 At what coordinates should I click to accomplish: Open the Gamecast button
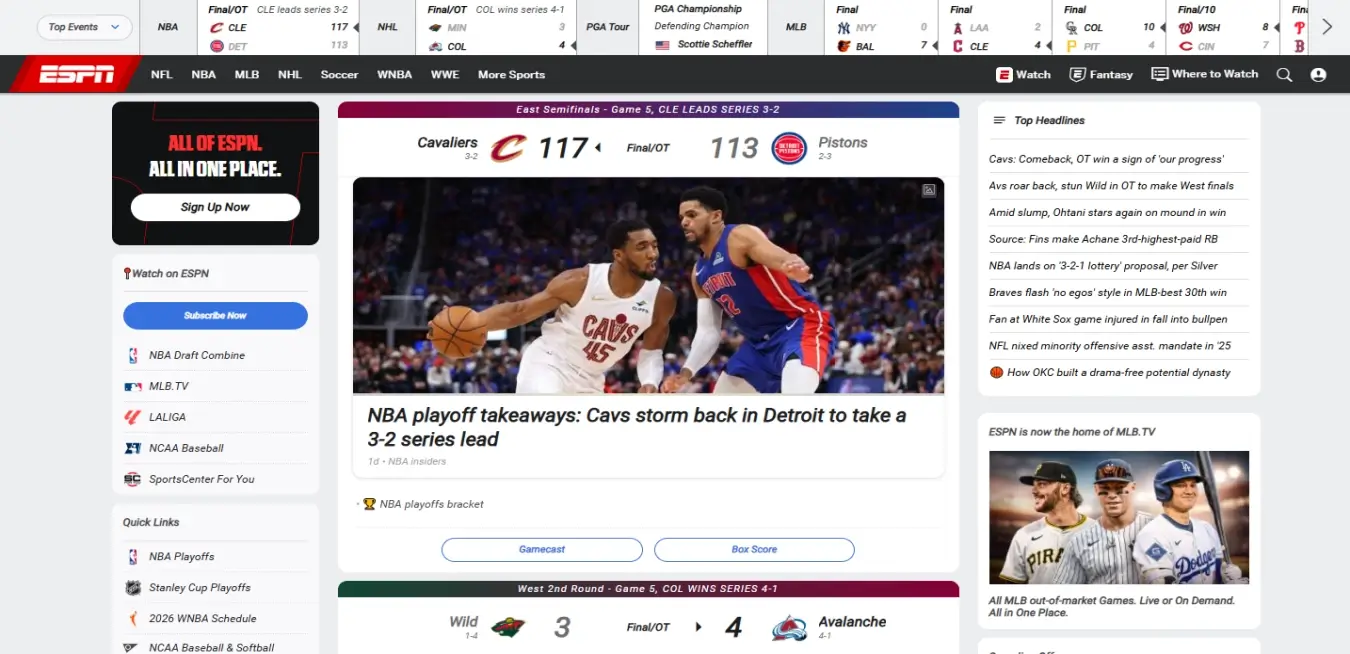[542, 549]
